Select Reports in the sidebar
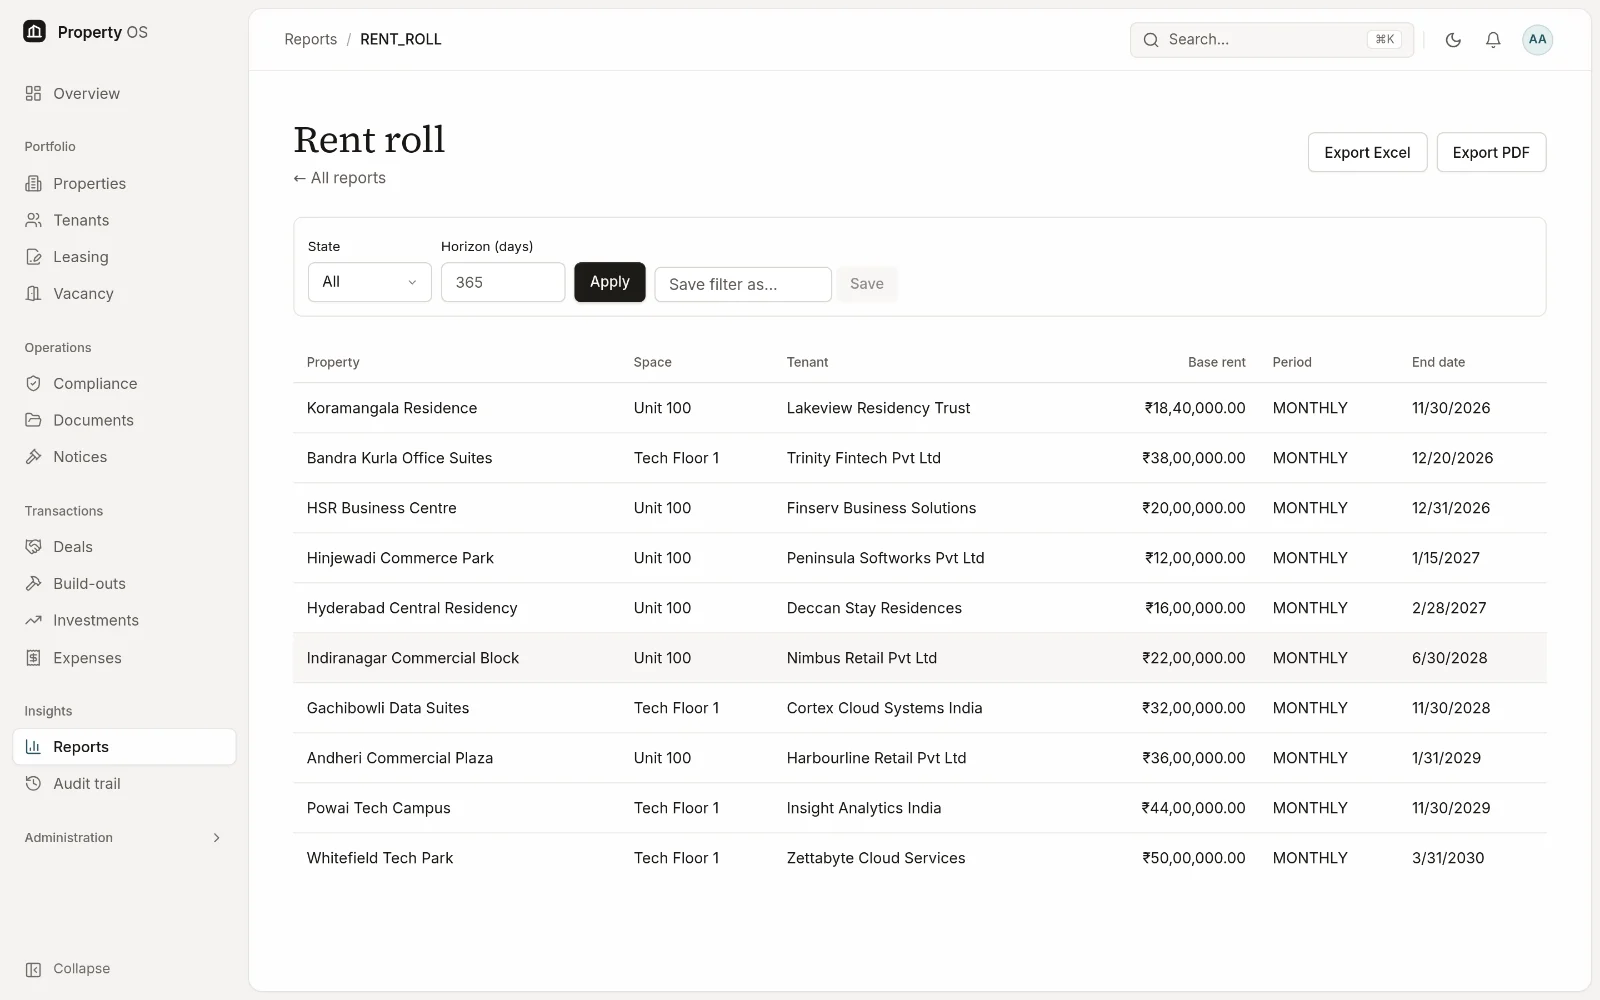Screen dimensions: 1600x1000 pos(124,747)
